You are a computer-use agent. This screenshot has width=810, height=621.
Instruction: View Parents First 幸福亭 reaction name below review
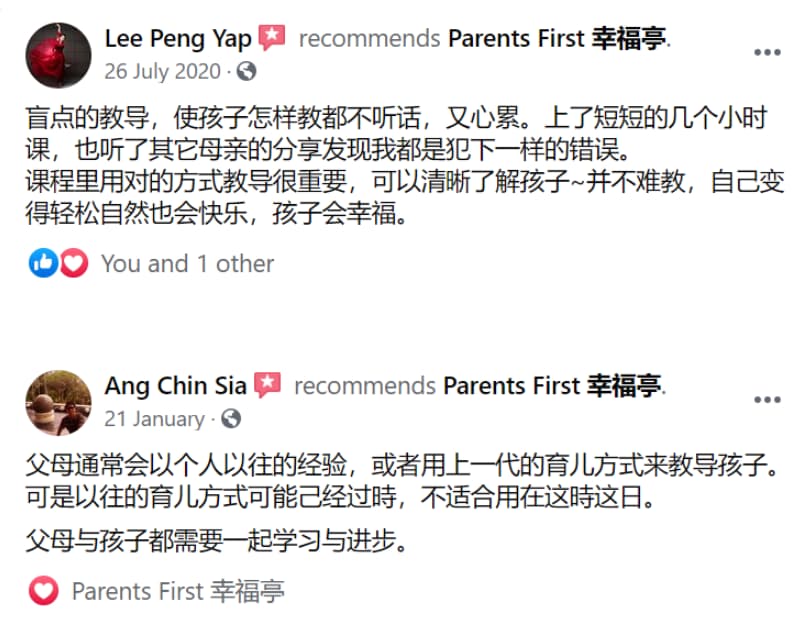click(x=178, y=591)
